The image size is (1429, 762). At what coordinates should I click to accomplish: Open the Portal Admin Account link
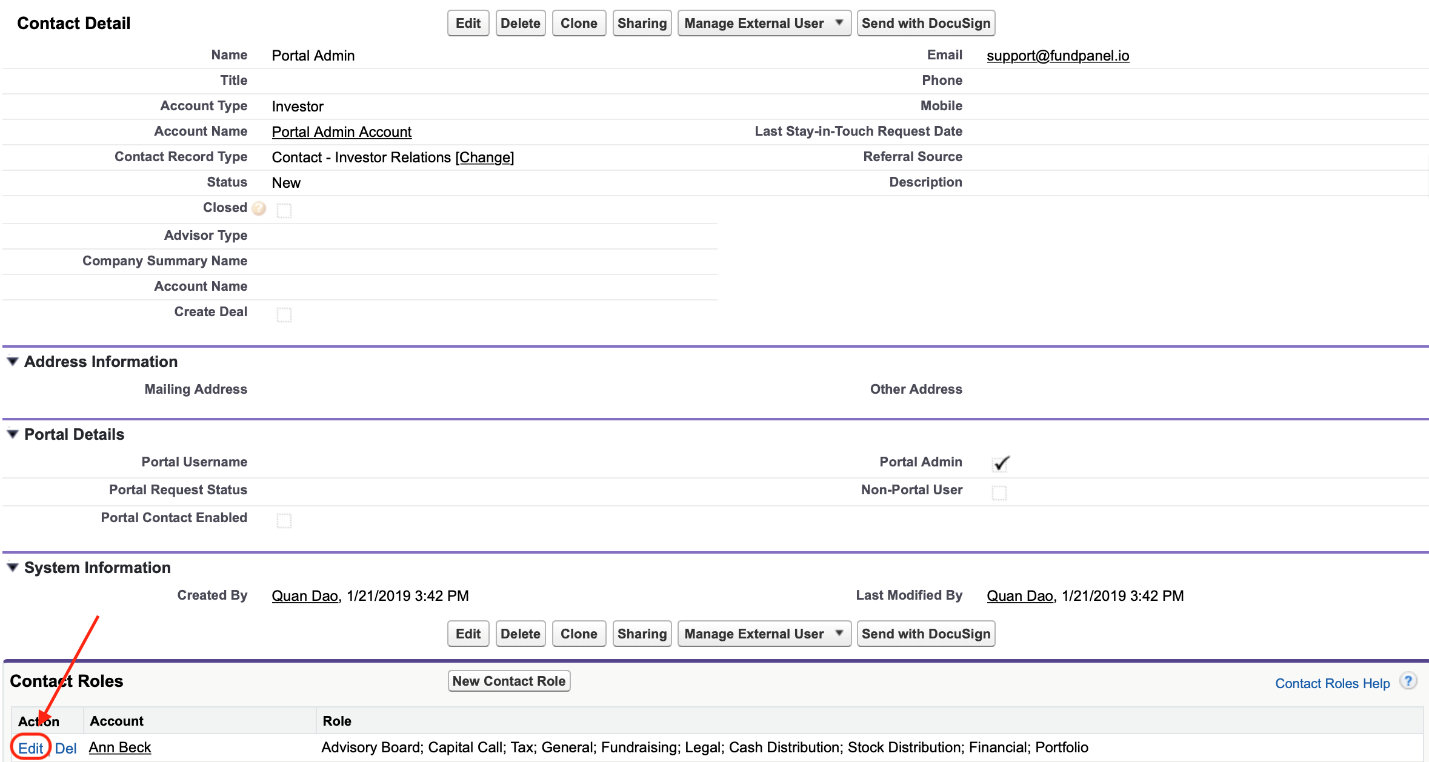coord(342,132)
